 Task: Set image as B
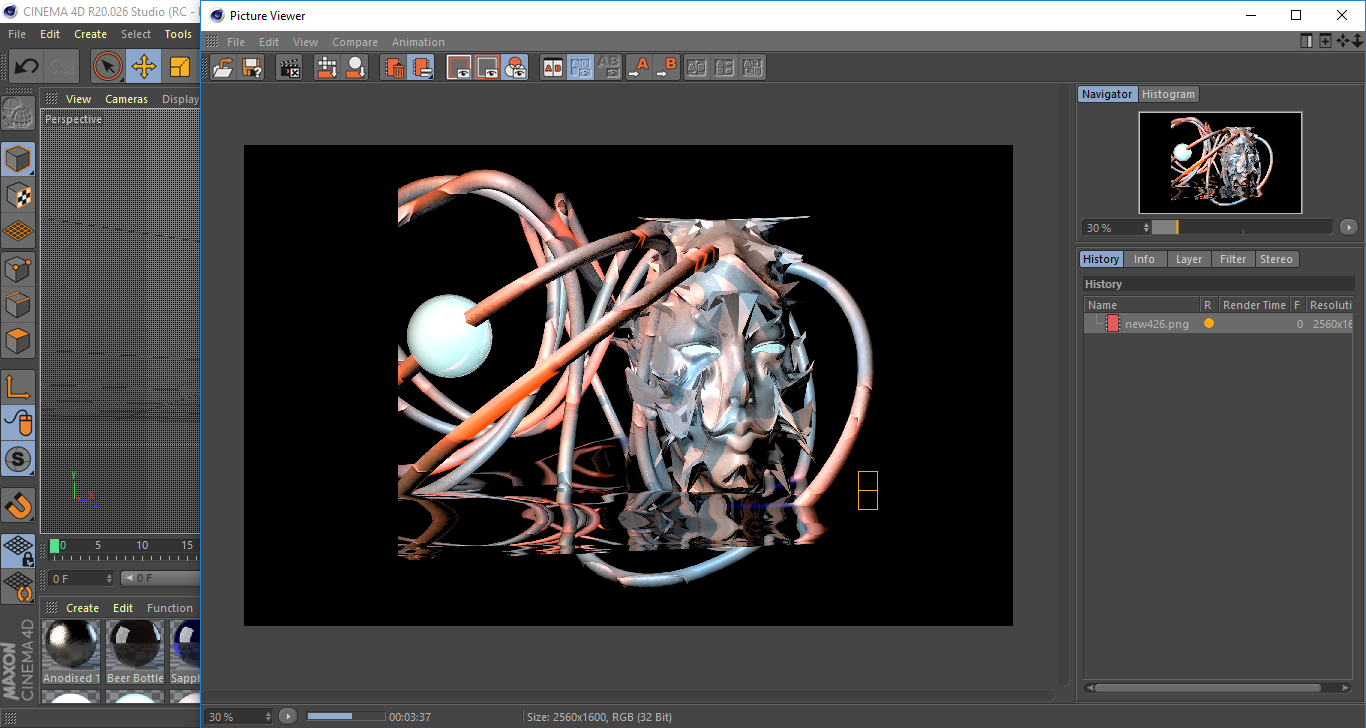coord(667,68)
